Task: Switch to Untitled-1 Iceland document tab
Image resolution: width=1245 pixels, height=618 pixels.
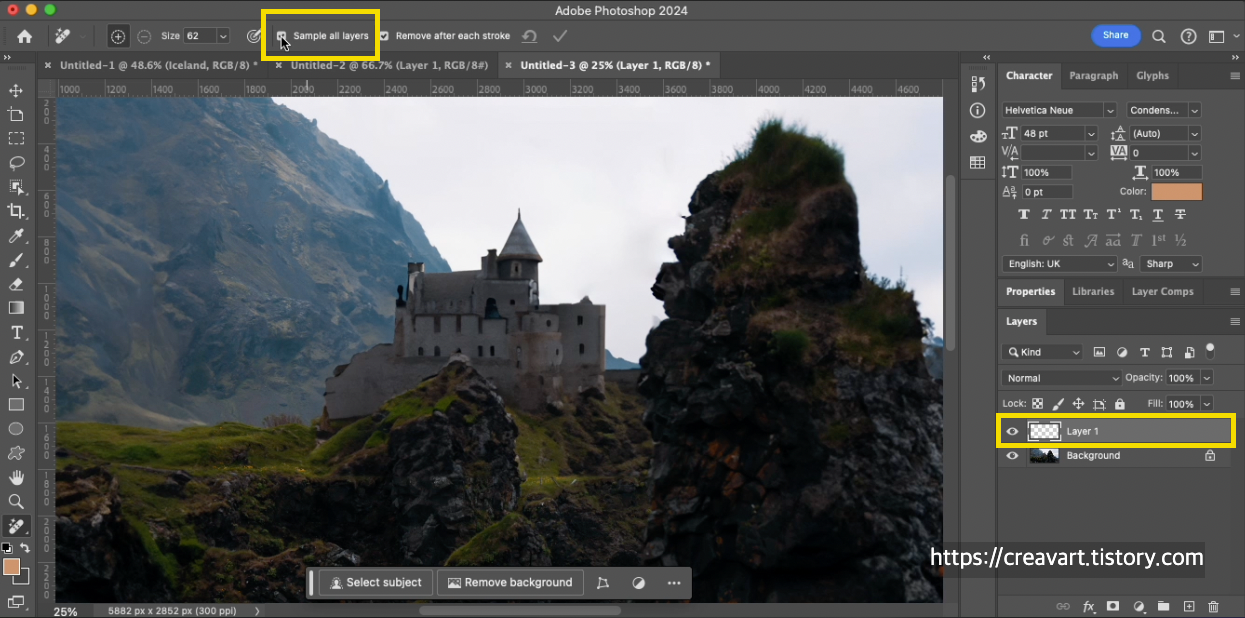Action: click(x=158, y=65)
